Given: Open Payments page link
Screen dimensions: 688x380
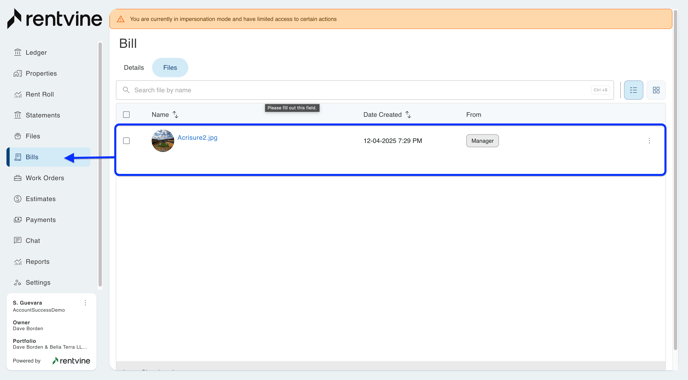Looking at the screenshot, I should 40,219.
